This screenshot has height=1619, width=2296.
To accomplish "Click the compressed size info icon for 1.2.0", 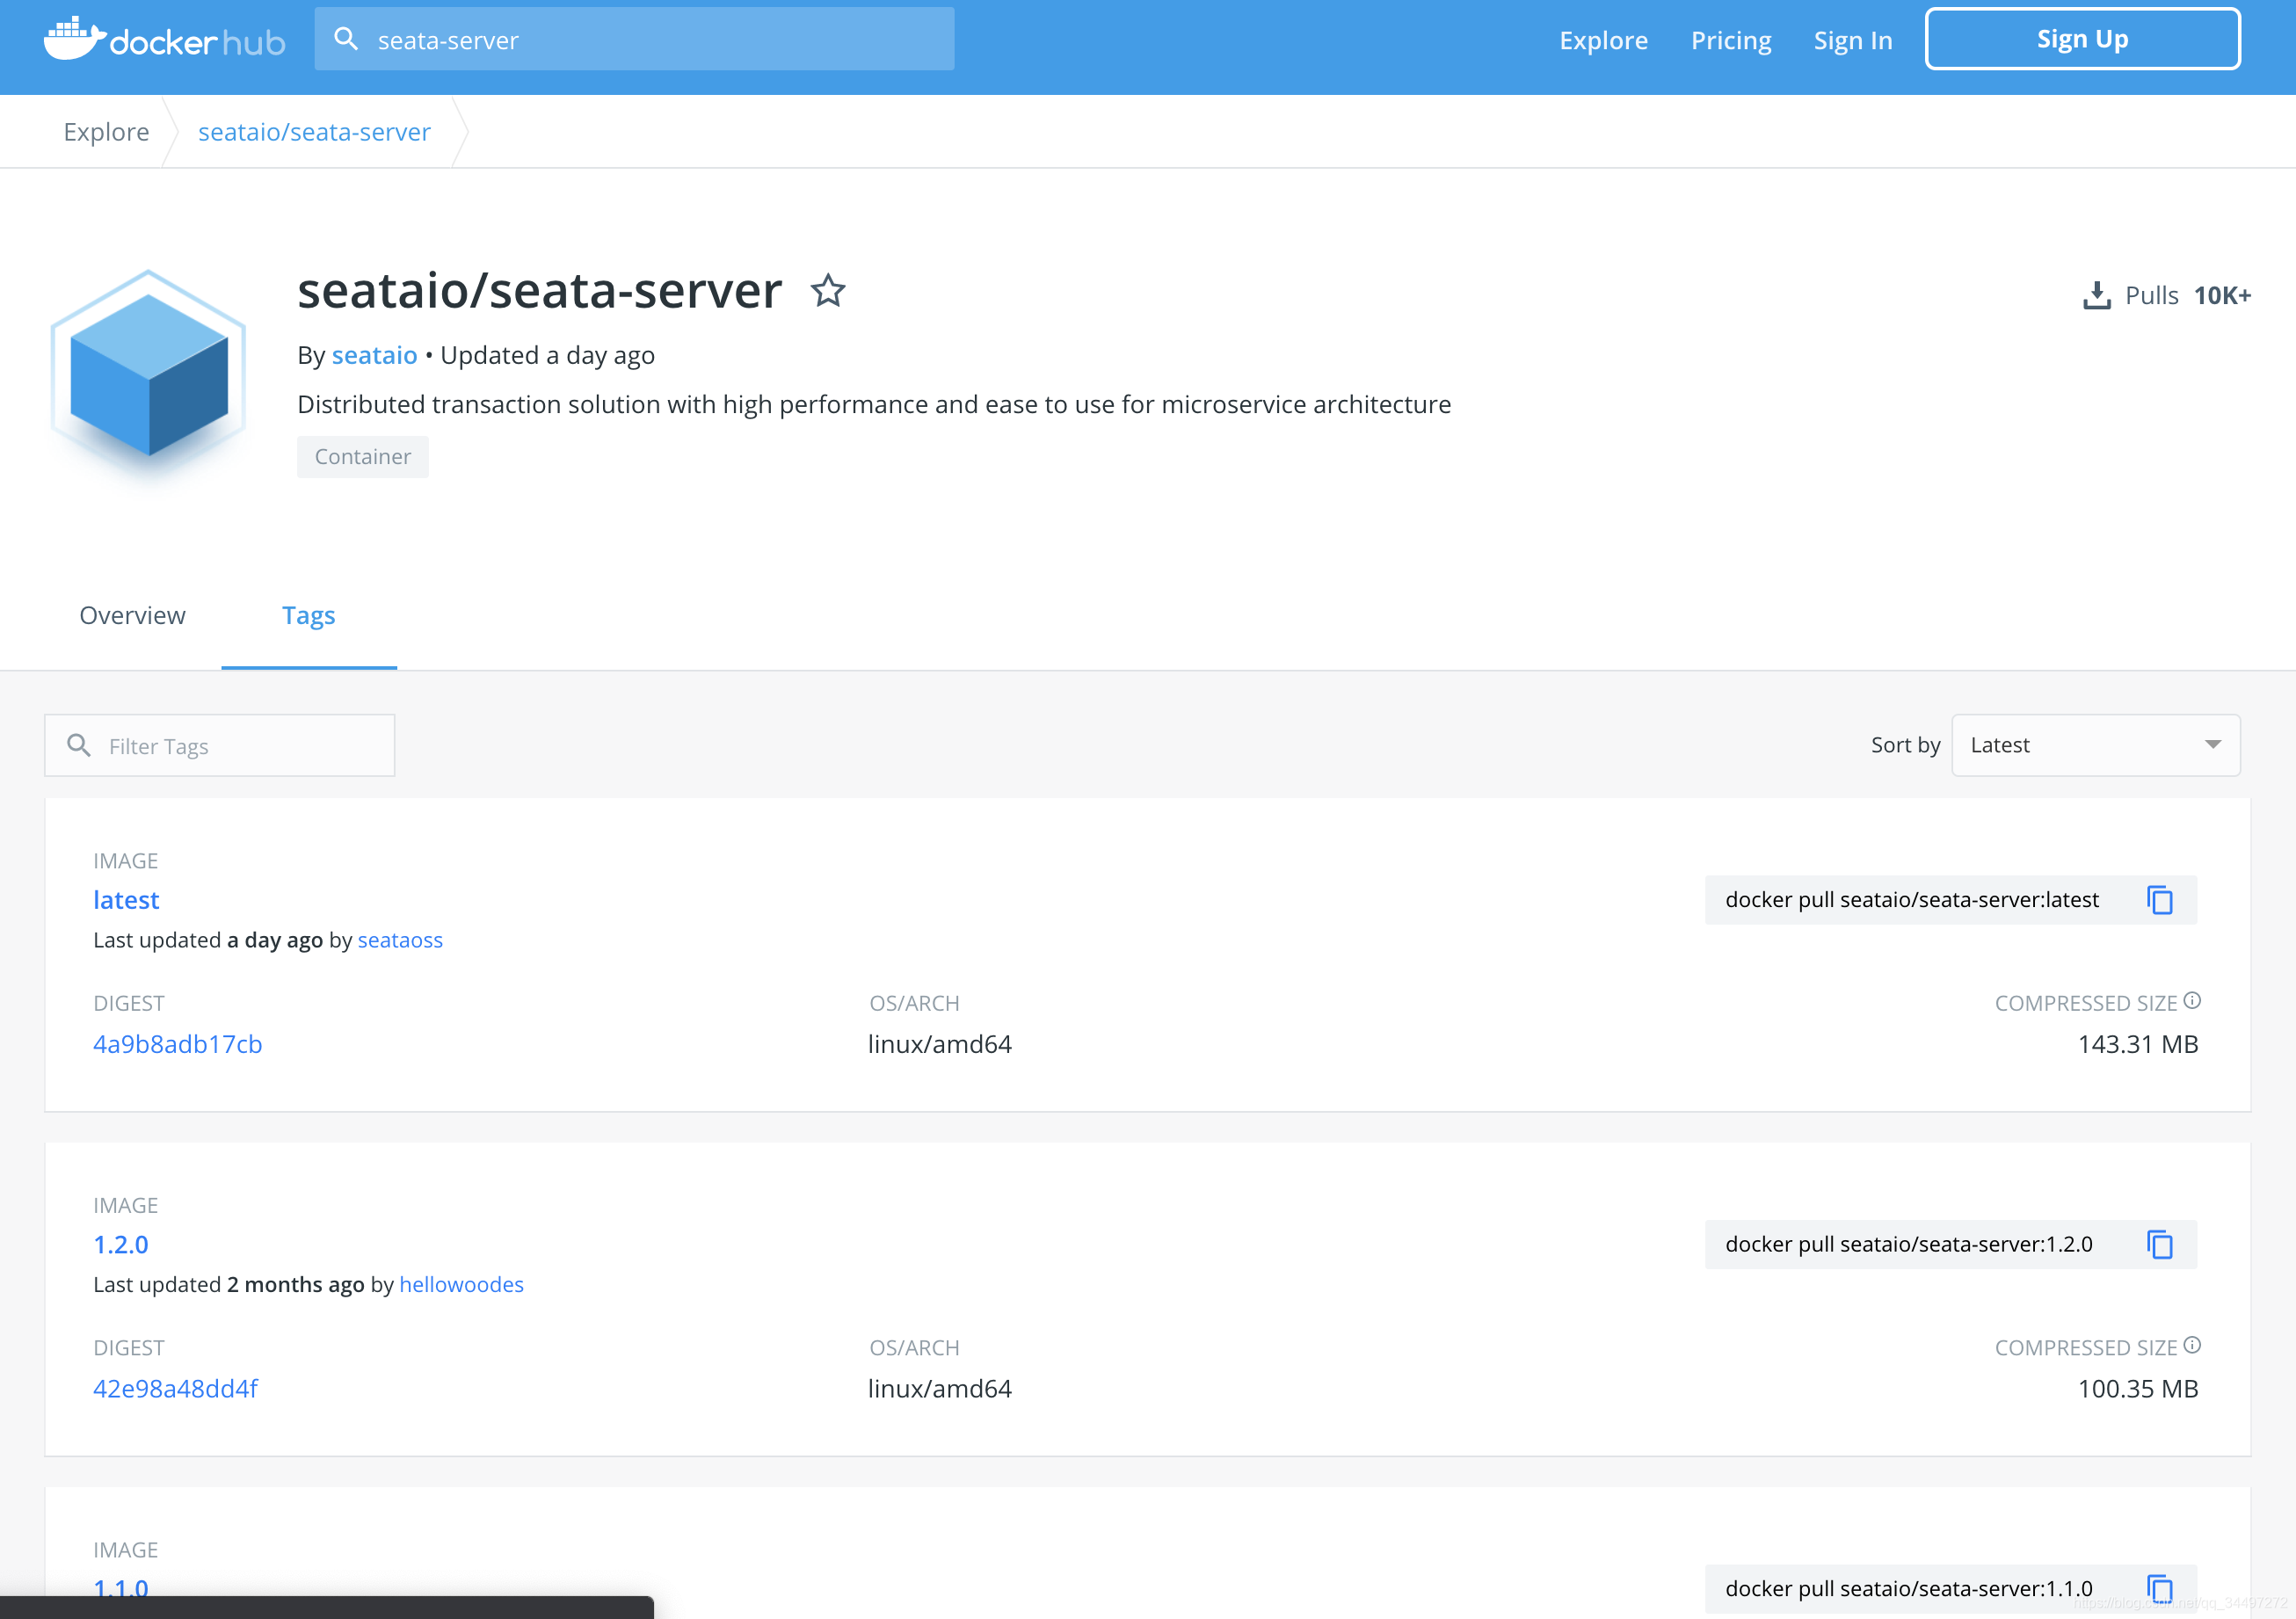I will click(x=2192, y=1345).
